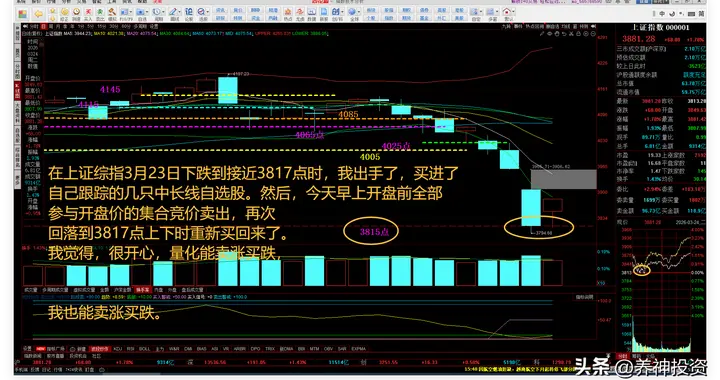The height and width of the screenshot is (380, 720).
Task: Open the drawing pencil (画线) tool icon
Action: pyautogui.click(x=173, y=11)
